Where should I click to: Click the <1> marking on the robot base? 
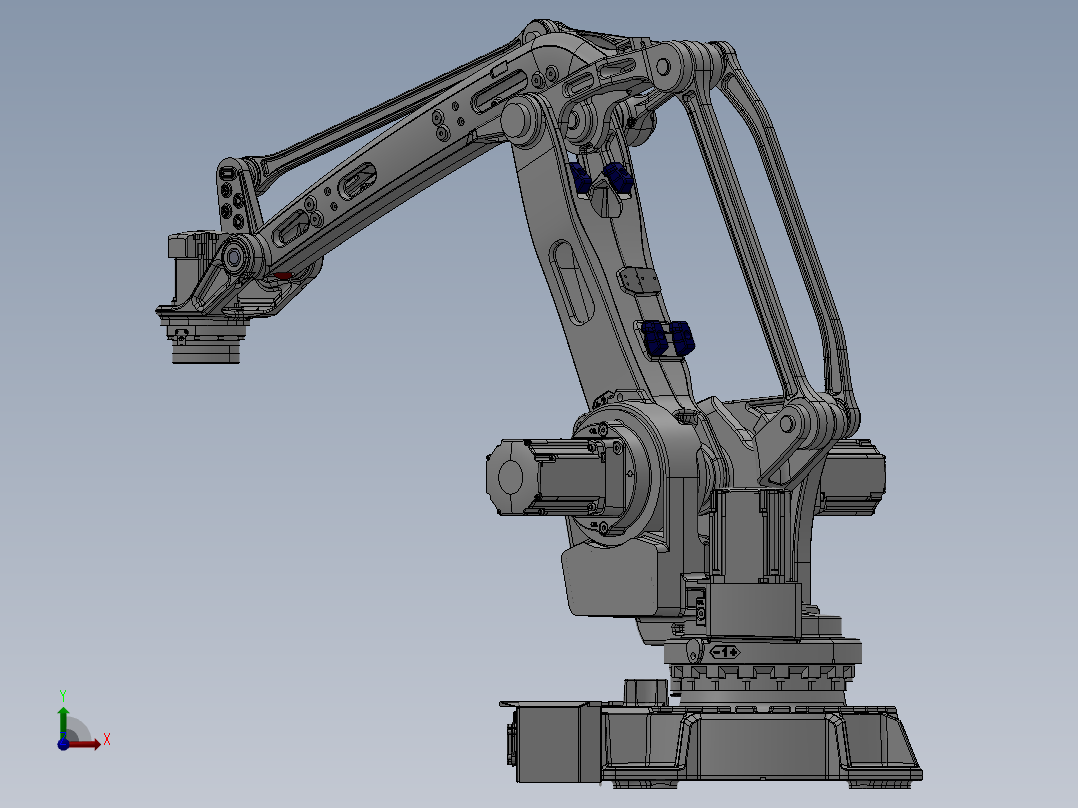coord(725,650)
